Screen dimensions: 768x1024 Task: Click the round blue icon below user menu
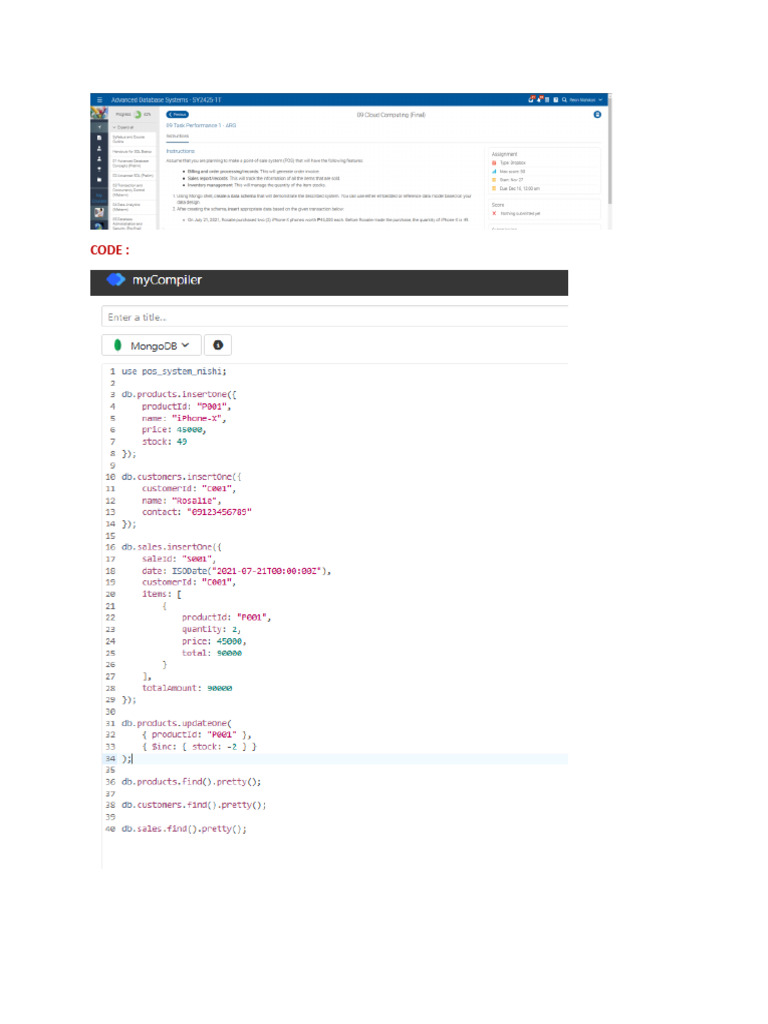tap(597, 114)
